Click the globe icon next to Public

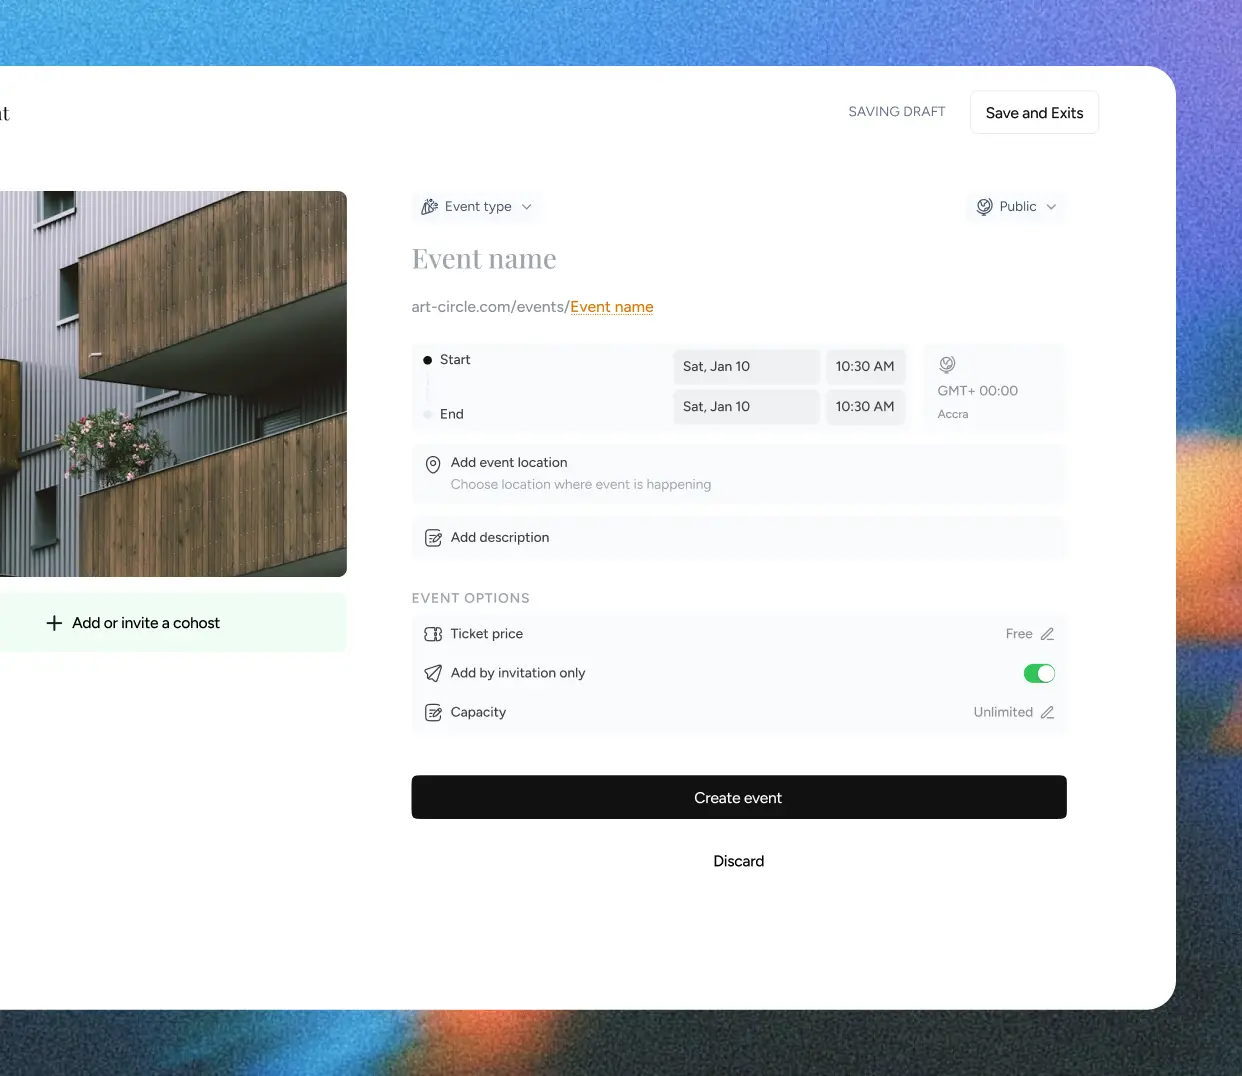(984, 207)
